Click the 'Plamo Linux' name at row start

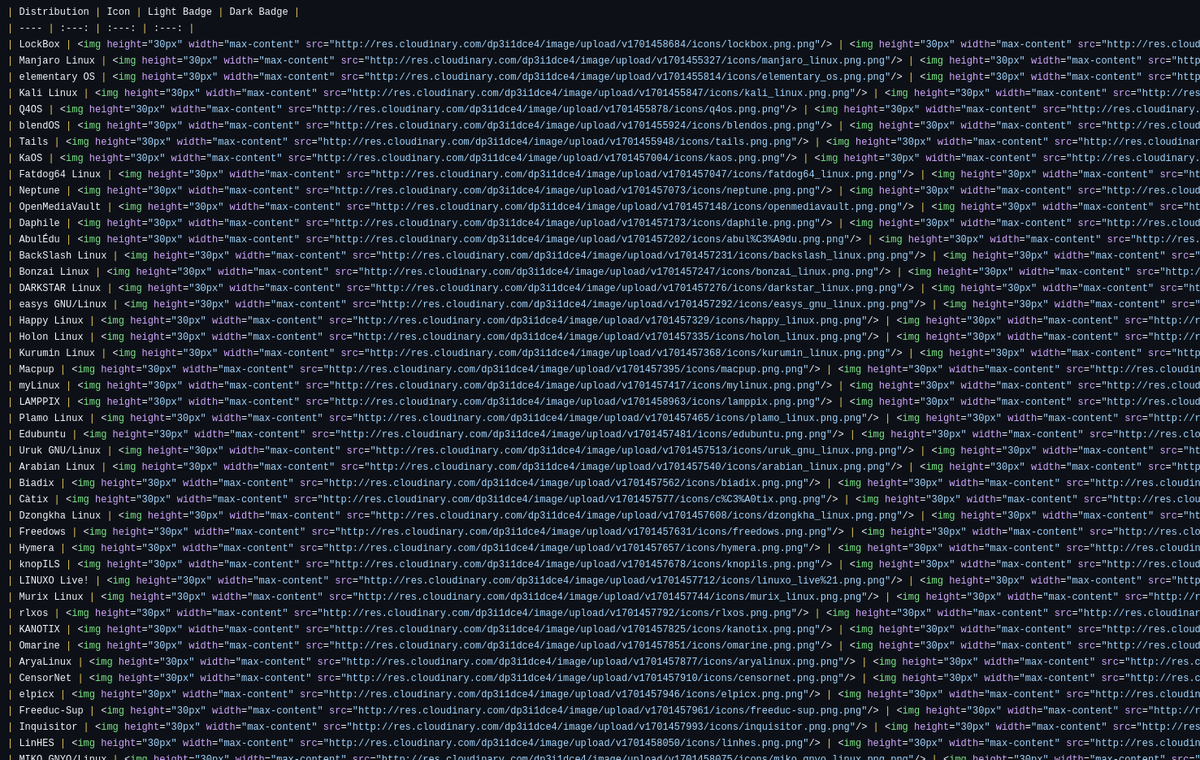click(51, 418)
